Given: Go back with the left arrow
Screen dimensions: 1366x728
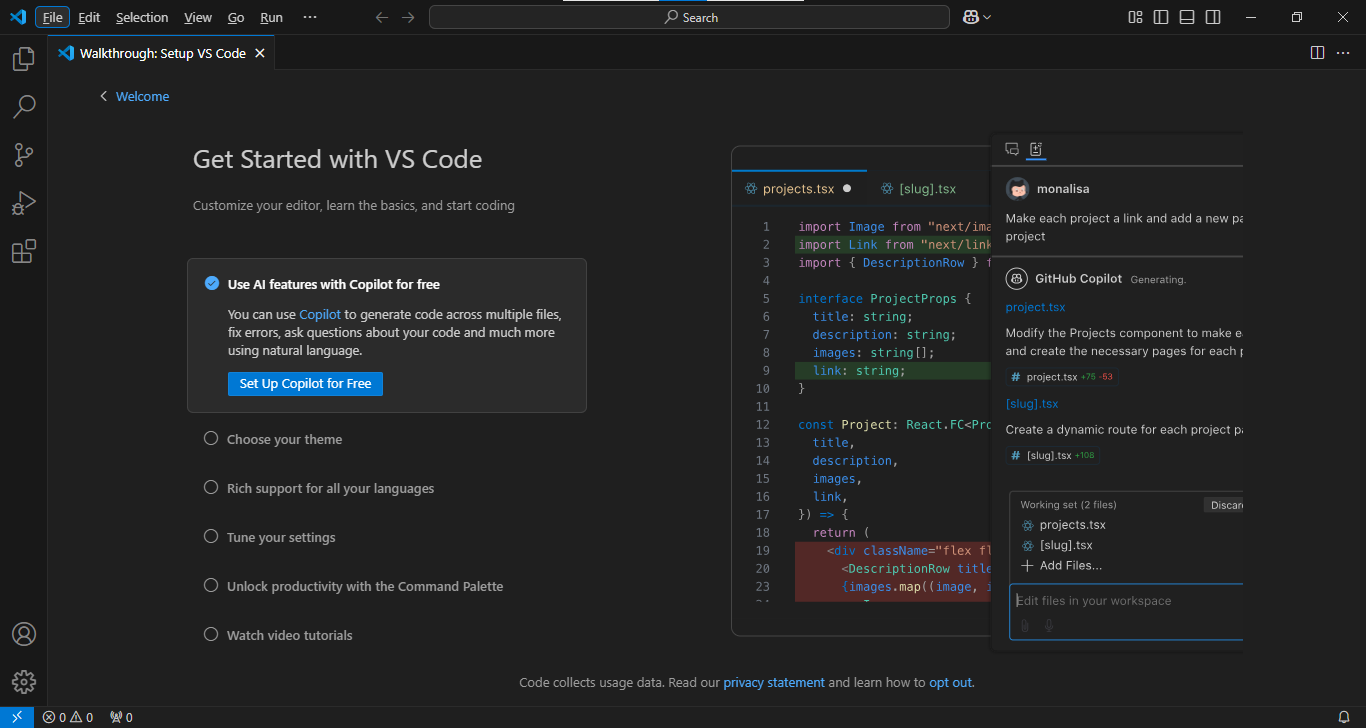Looking at the screenshot, I should (x=381, y=17).
